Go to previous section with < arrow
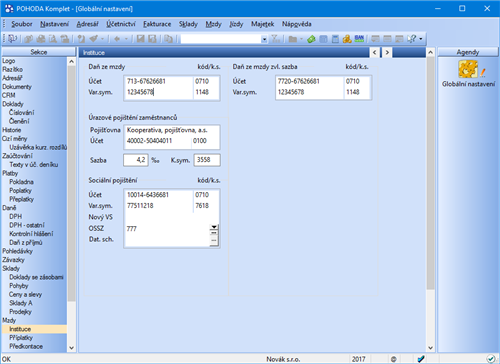 [375, 52]
